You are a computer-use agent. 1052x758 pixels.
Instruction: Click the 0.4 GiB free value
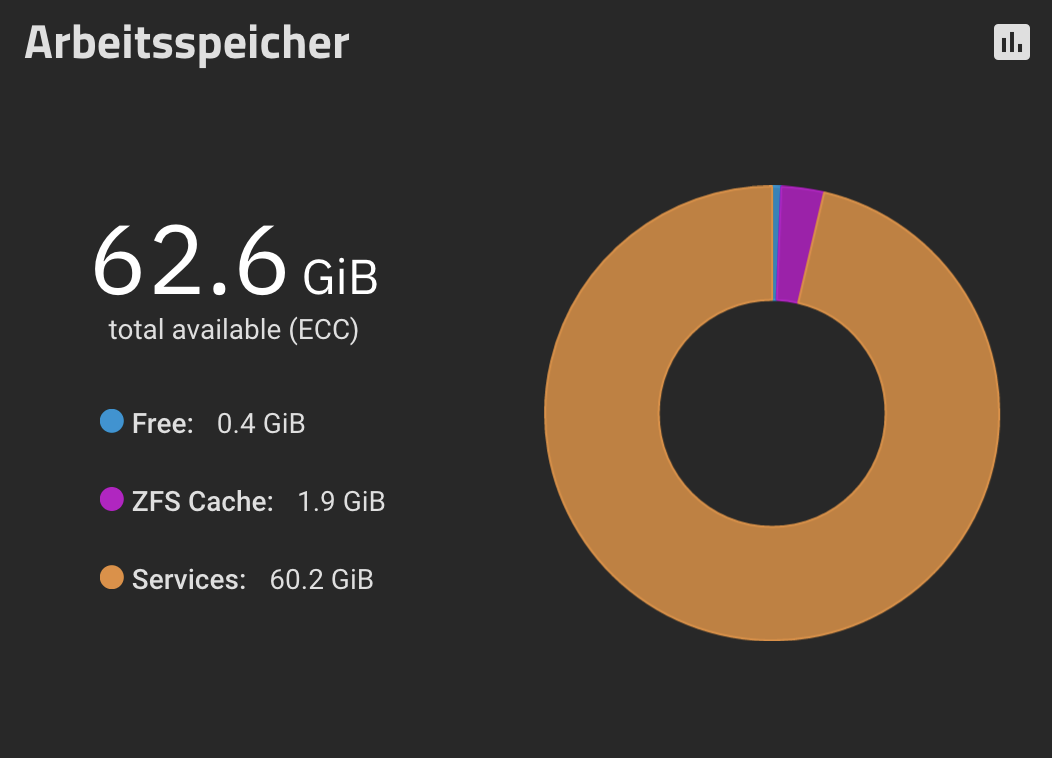click(x=261, y=423)
